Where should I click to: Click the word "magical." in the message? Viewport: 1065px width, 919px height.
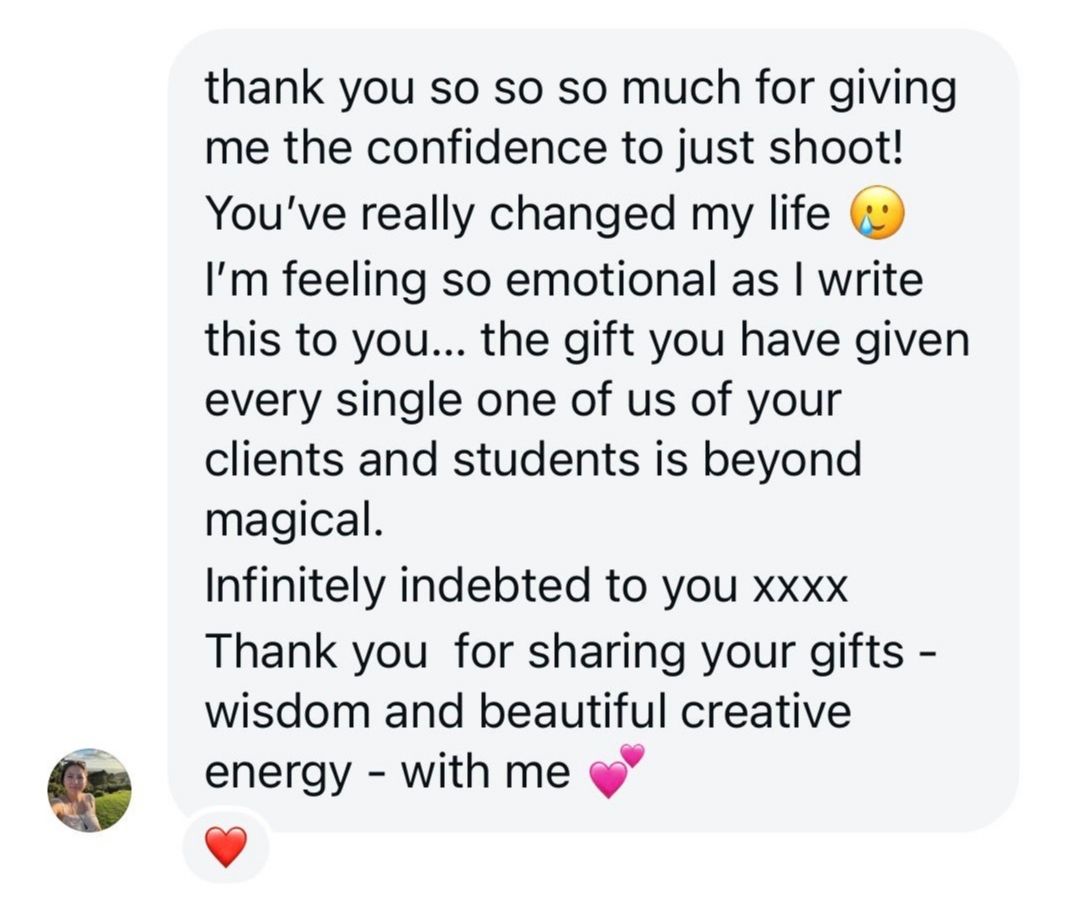coord(293,524)
